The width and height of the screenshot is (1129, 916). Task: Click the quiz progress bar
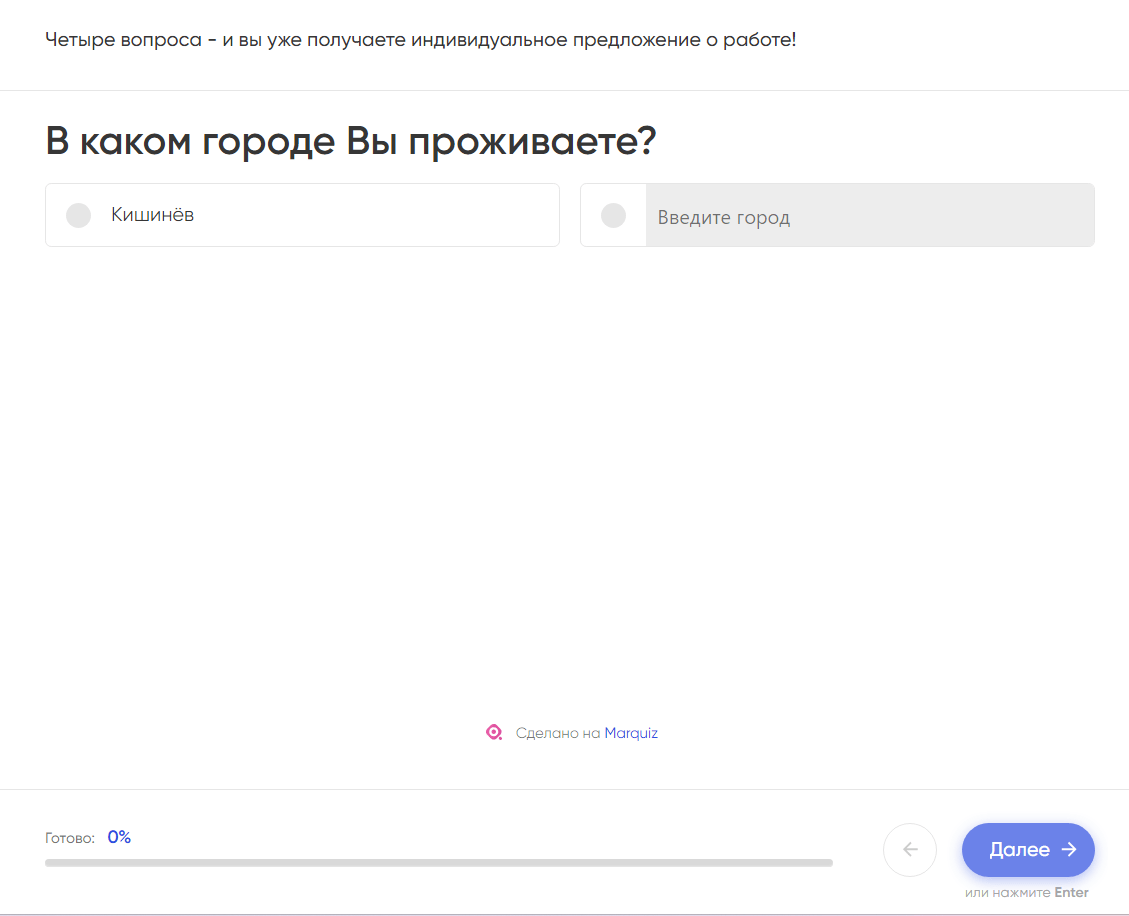[438, 863]
